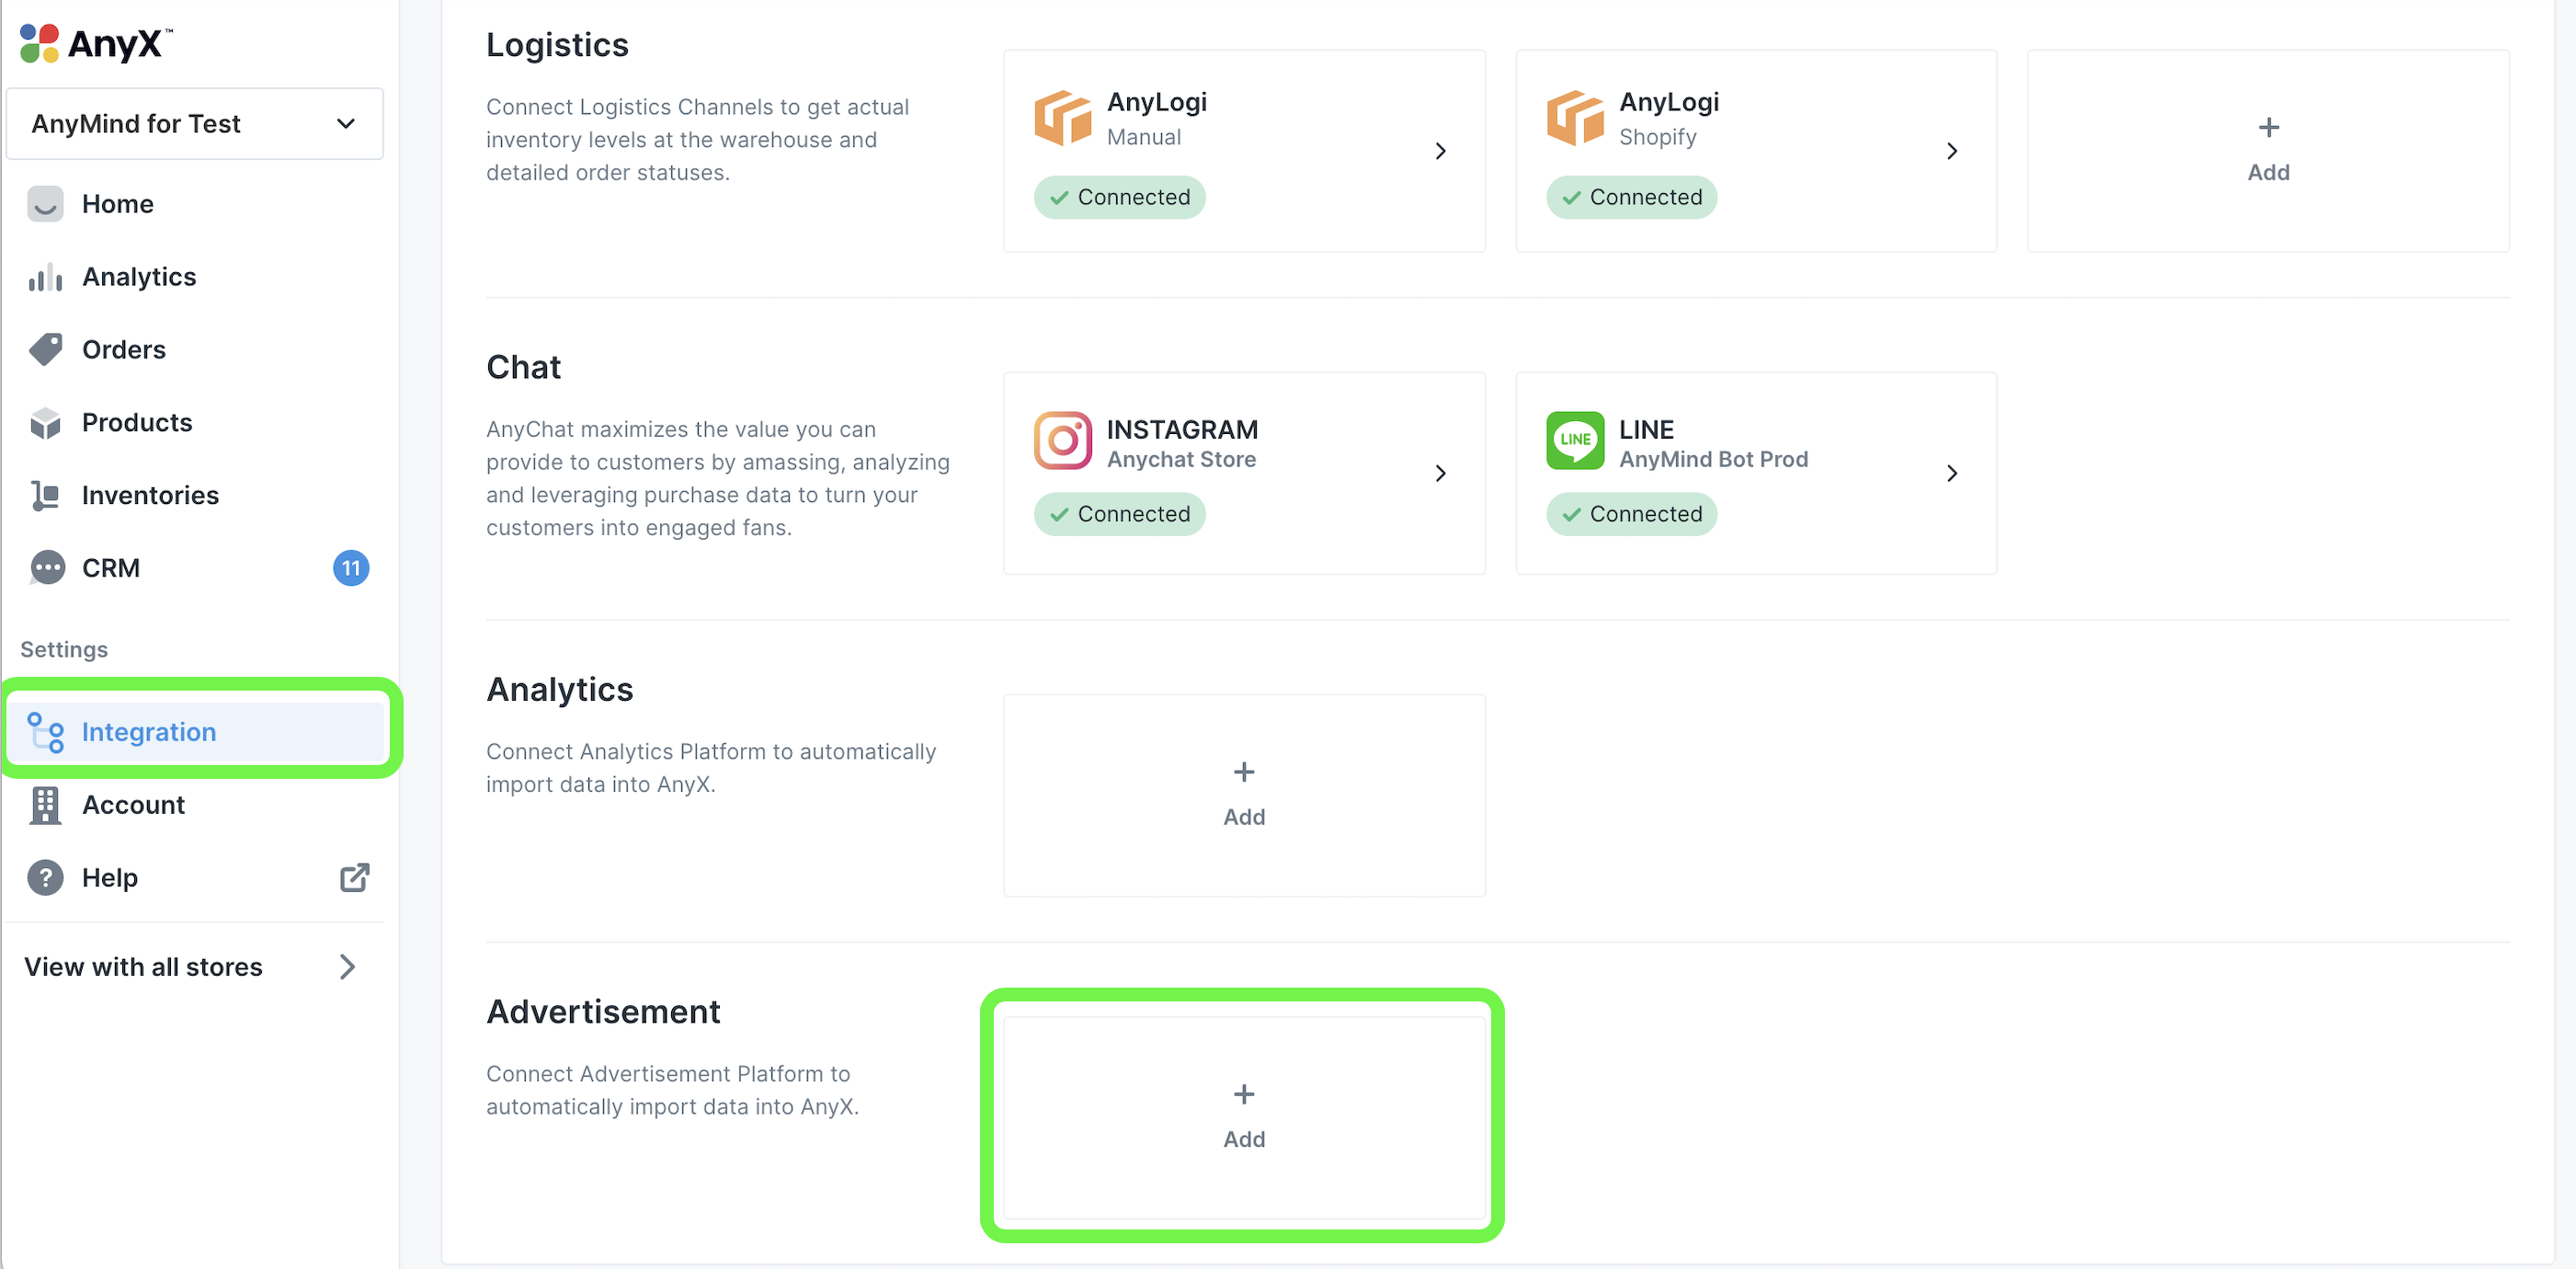Screen dimensions: 2576x1269
Task: Open LINE AnyMind Bot Prod chevron
Action: pos(1952,473)
